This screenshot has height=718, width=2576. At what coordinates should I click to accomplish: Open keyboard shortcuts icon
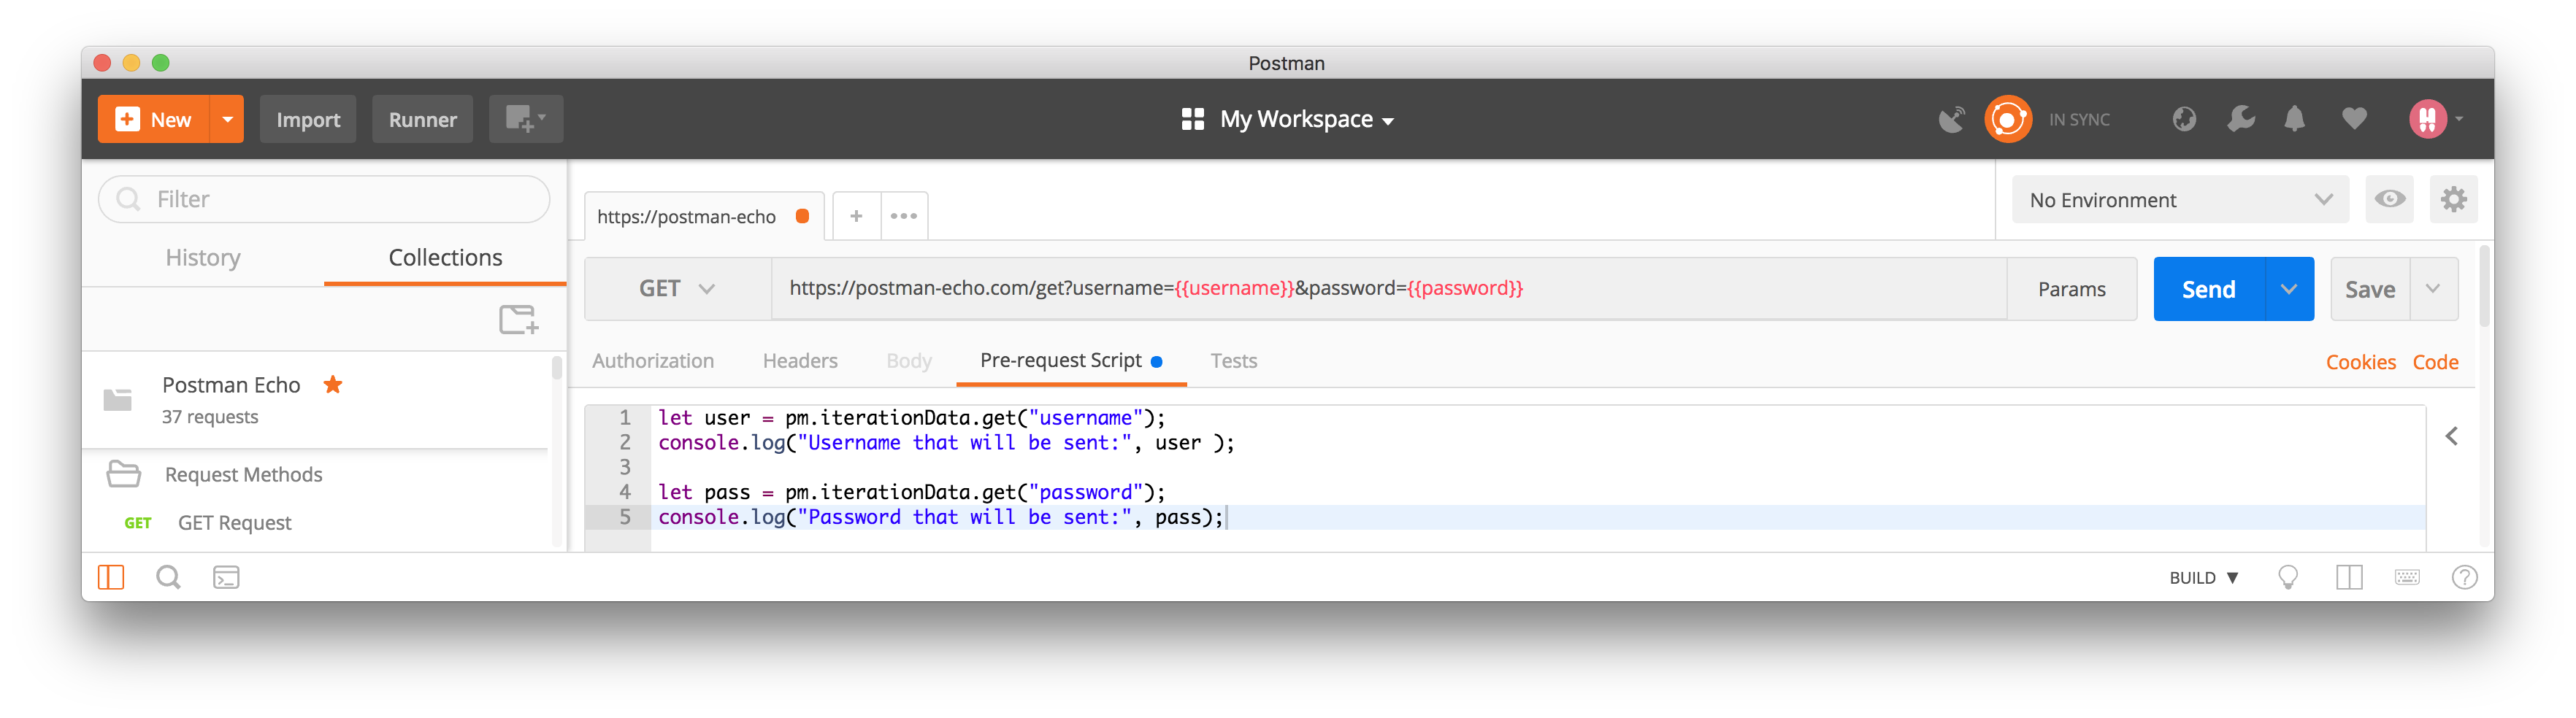tap(2407, 577)
